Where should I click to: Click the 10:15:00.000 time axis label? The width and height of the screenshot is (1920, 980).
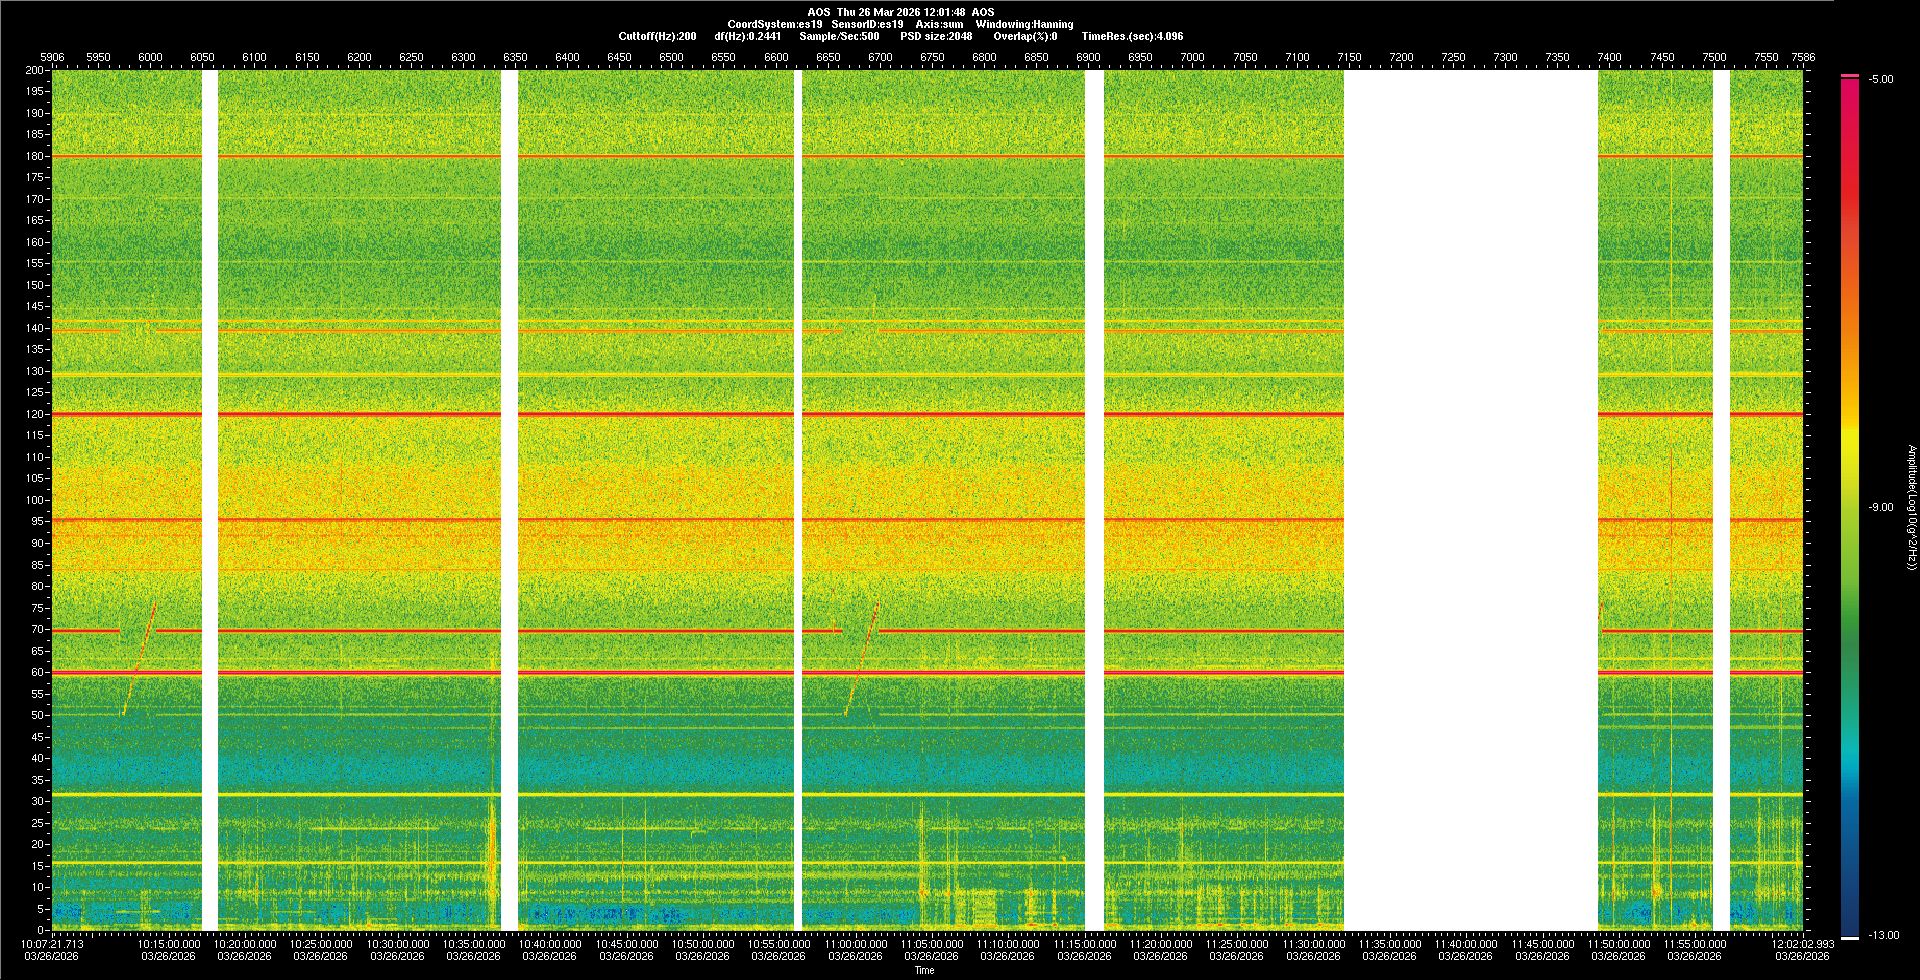click(x=169, y=943)
